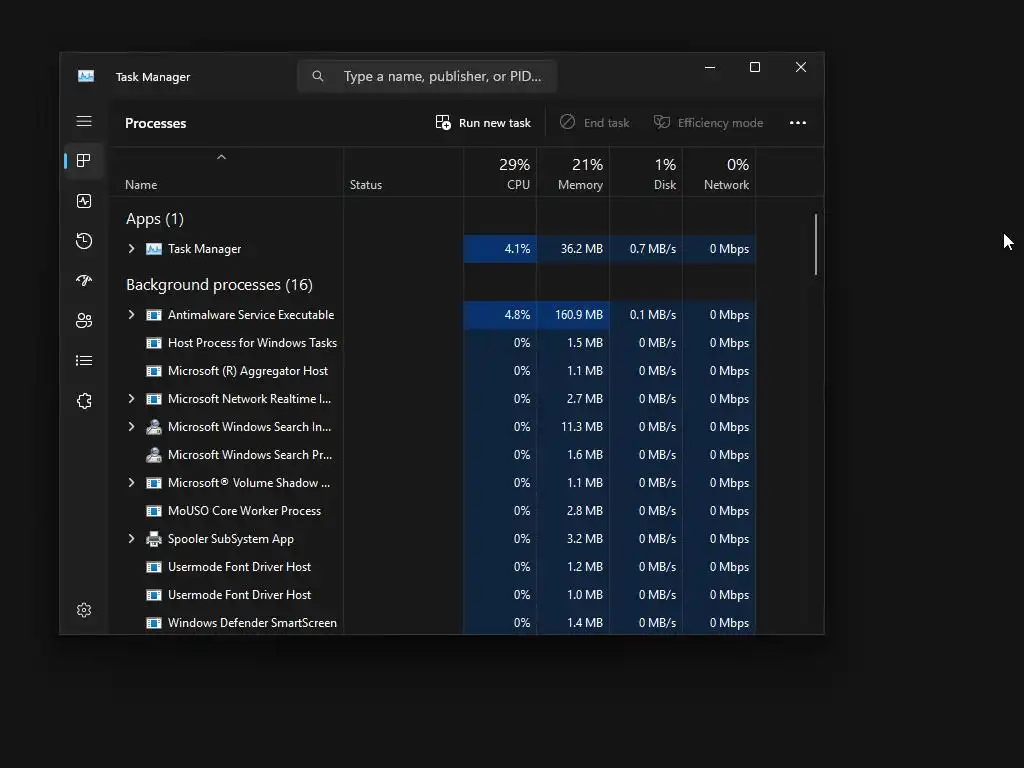Open the Startup apps sidebar page
Screen dimensions: 1024x768
tap(84, 281)
